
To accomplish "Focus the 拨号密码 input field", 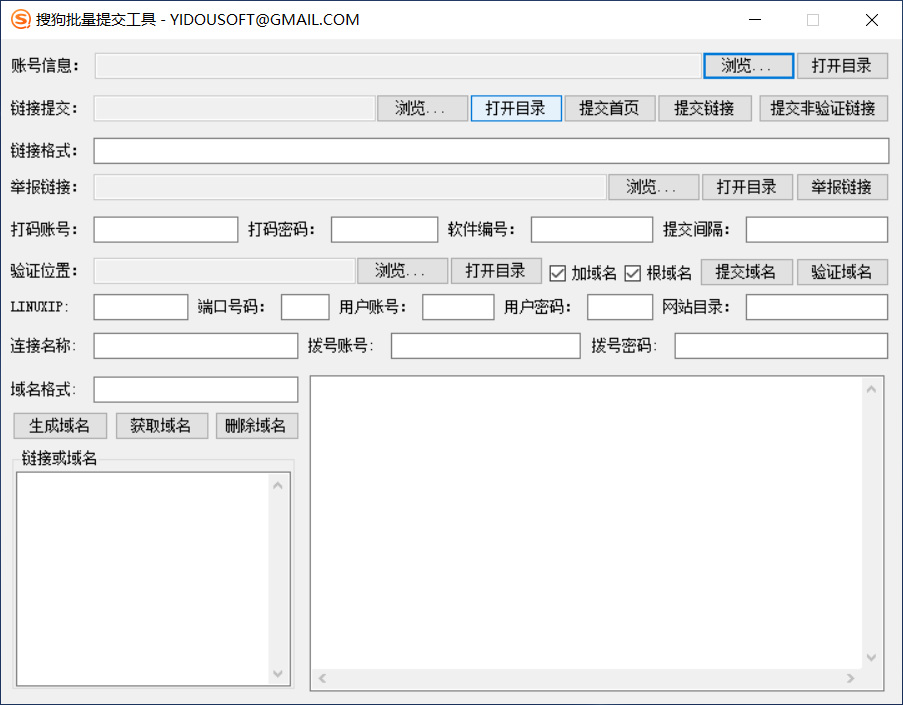I will pos(781,346).
